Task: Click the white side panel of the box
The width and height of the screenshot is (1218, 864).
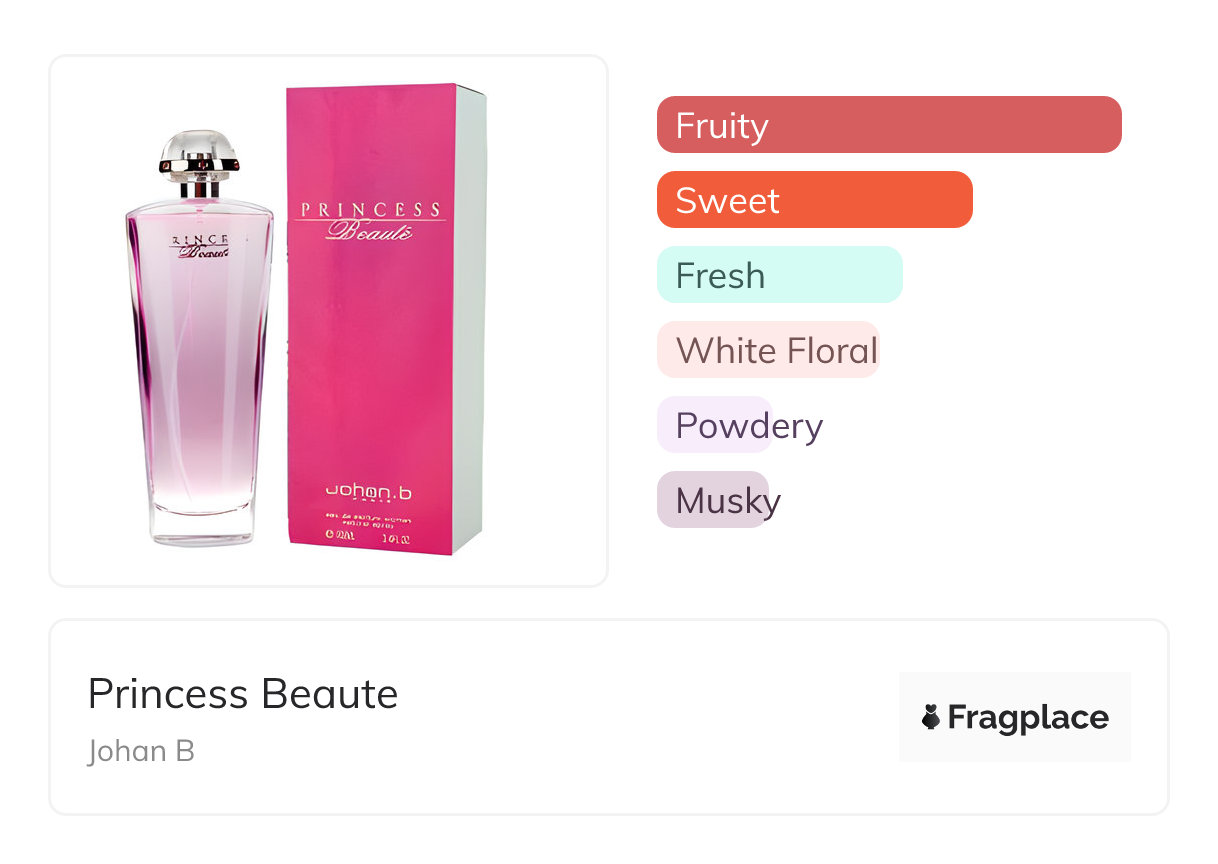Action: (x=469, y=320)
